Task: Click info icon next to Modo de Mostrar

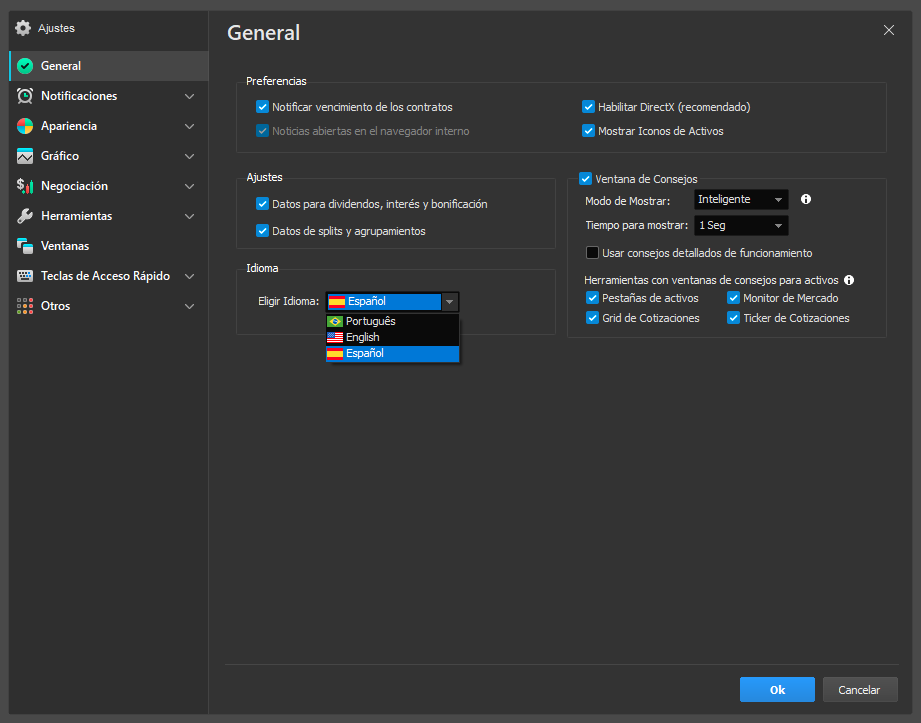Action: pos(806,199)
